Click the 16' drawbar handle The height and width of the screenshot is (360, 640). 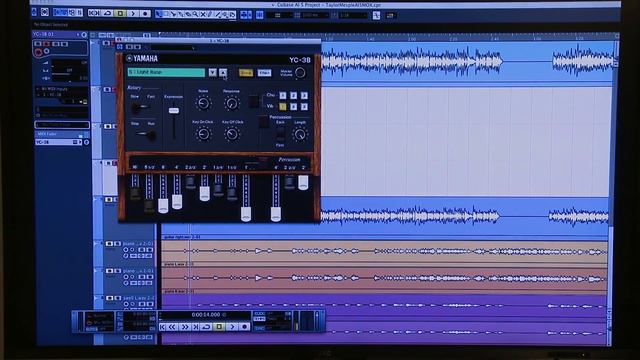click(x=135, y=193)
